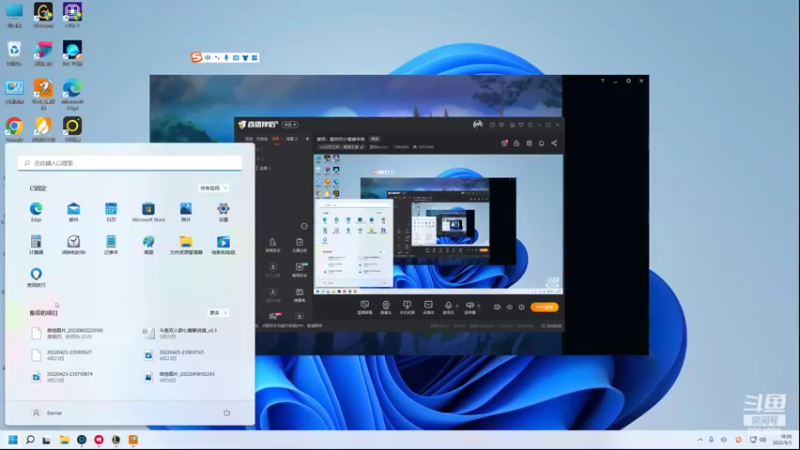The width and height of the screenshot is (800, 450).
Task: Open Alarms and Clock pinned app
Action: tap(73, 244)
